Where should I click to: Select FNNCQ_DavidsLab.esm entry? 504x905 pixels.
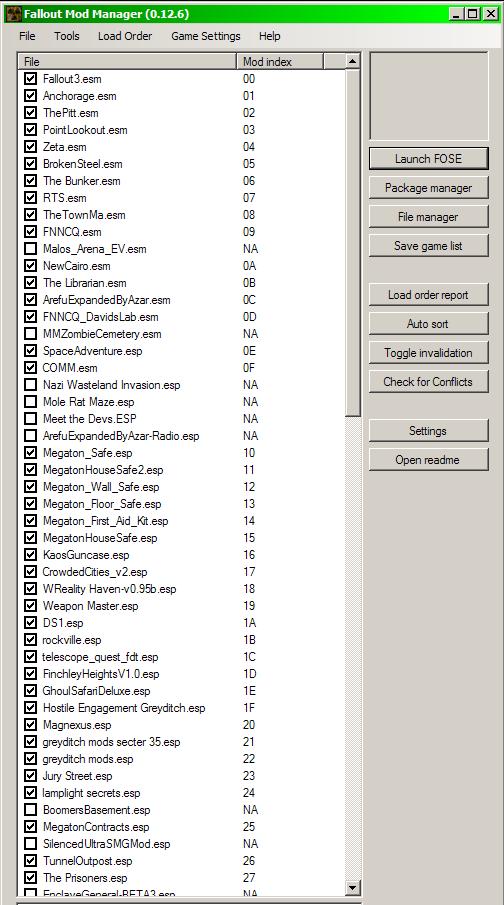click(x=100, y=317)
